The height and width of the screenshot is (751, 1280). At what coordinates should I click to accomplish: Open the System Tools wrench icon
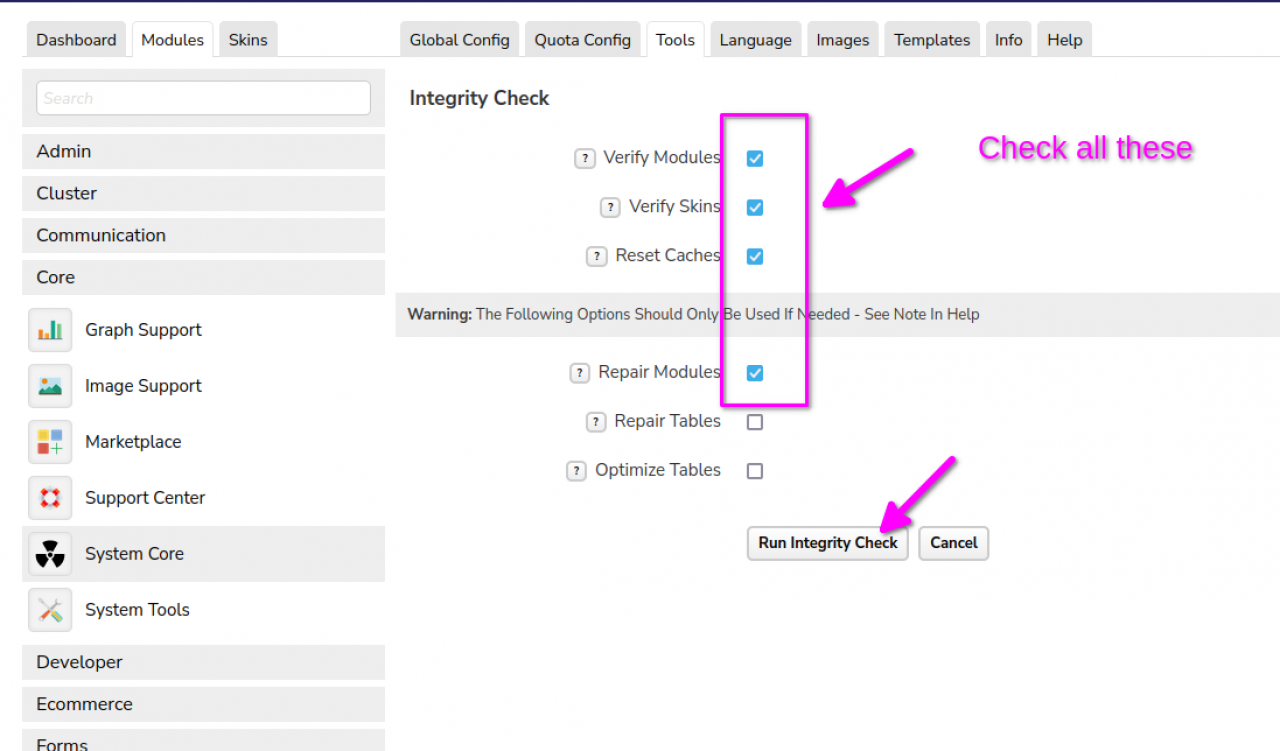pos(50,610)
